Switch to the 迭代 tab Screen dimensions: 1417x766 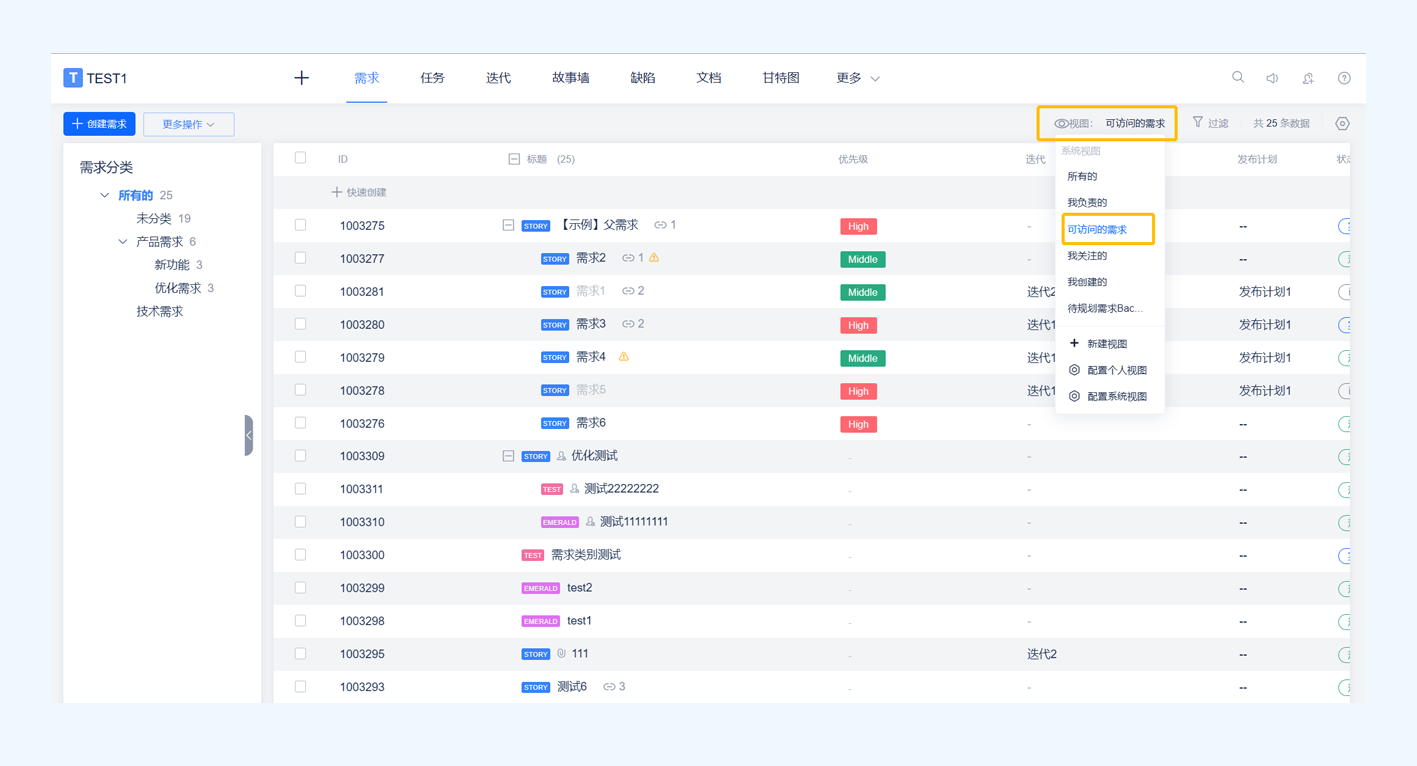pos(499,78)
